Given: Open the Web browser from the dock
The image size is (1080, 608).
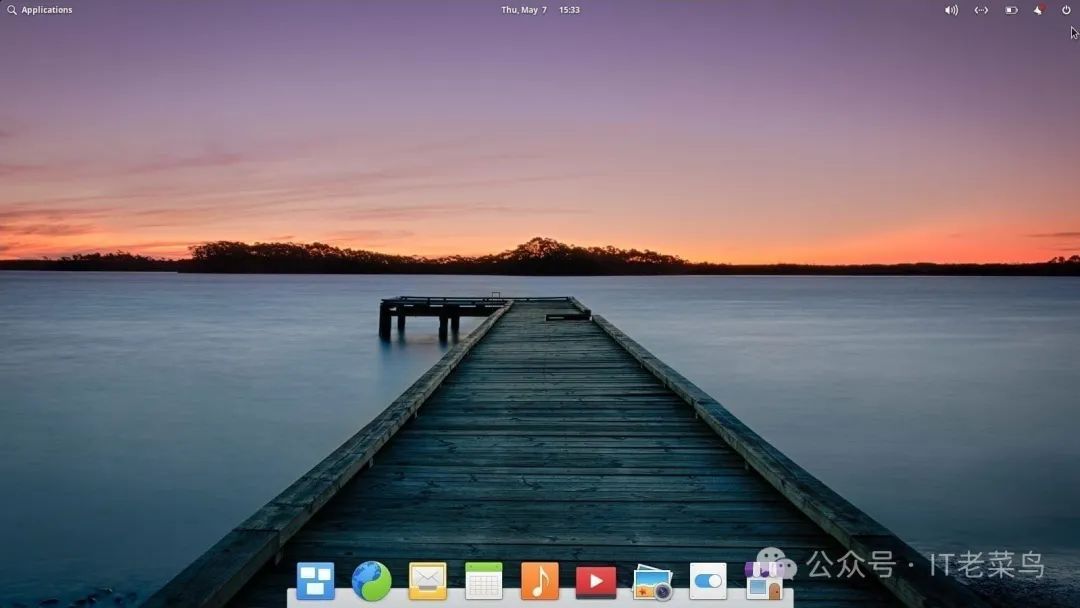Looking at the screenshot, I should (372, 580).
